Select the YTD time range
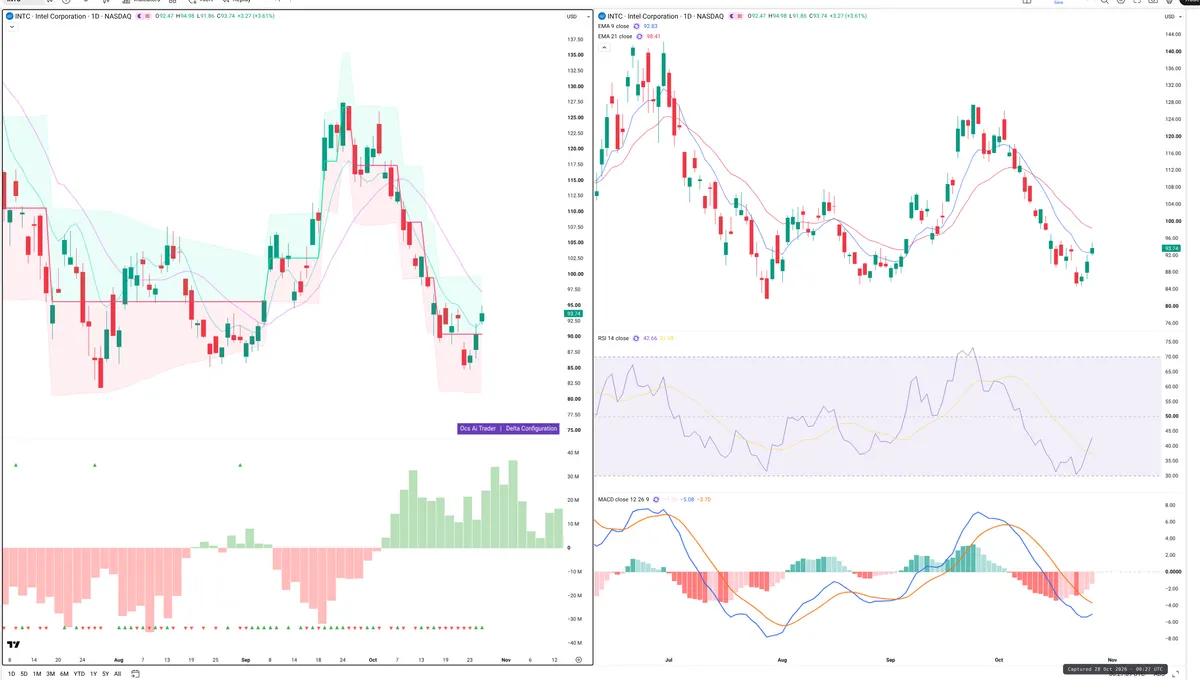This screenshot has height=680, width=1200. (79, 674)
